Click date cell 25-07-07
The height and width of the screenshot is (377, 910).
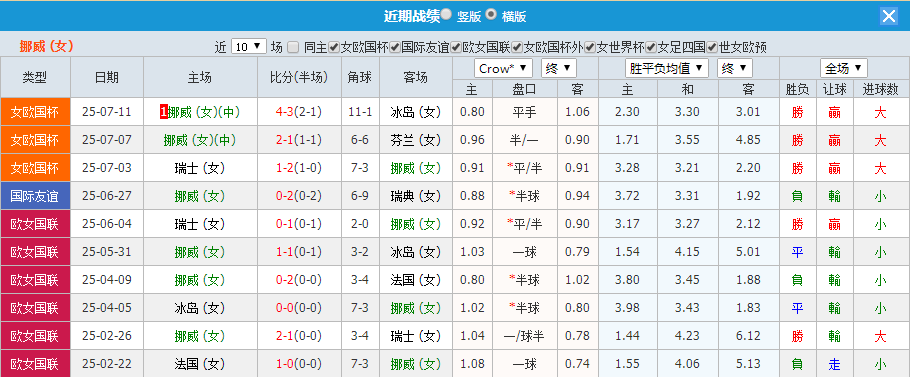click(x=107, y=140)
